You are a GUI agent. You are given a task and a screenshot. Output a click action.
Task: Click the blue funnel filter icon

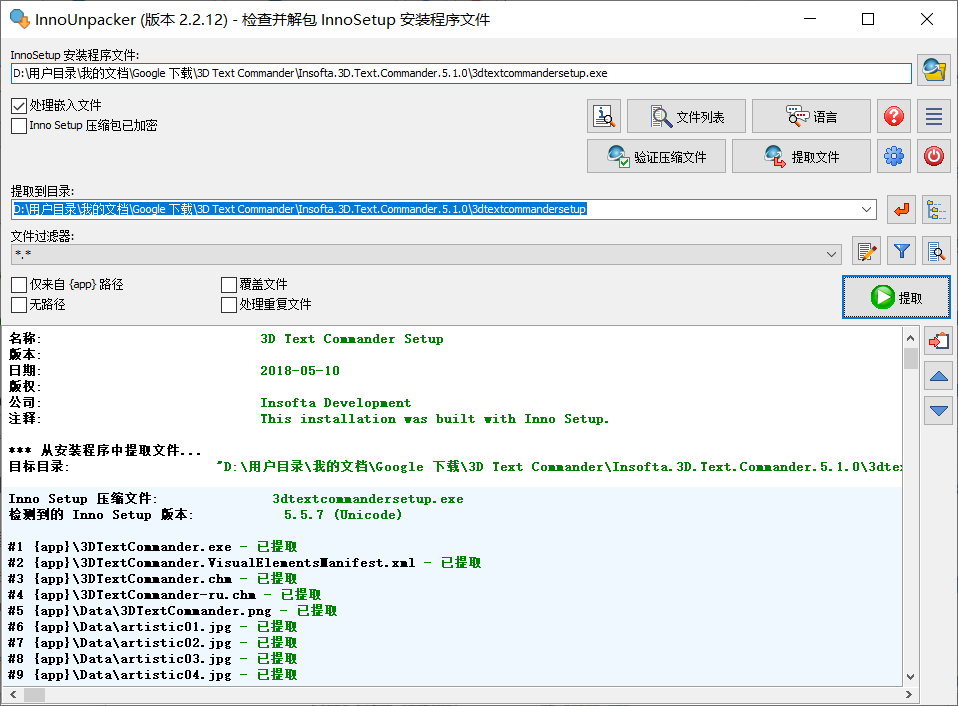pyautogui.click(x=902, y=251)
